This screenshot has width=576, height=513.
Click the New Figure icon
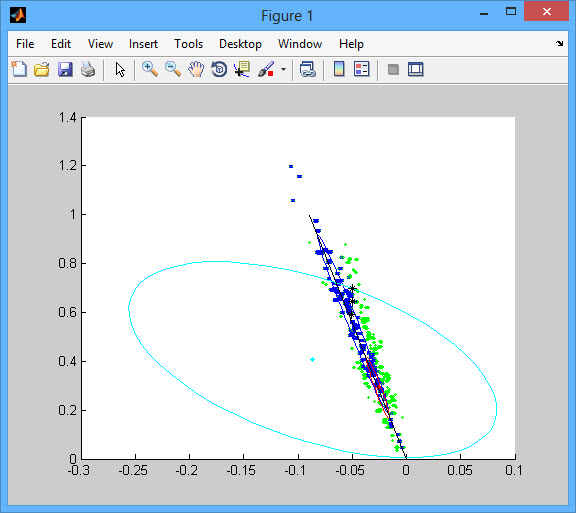point(19,69)
